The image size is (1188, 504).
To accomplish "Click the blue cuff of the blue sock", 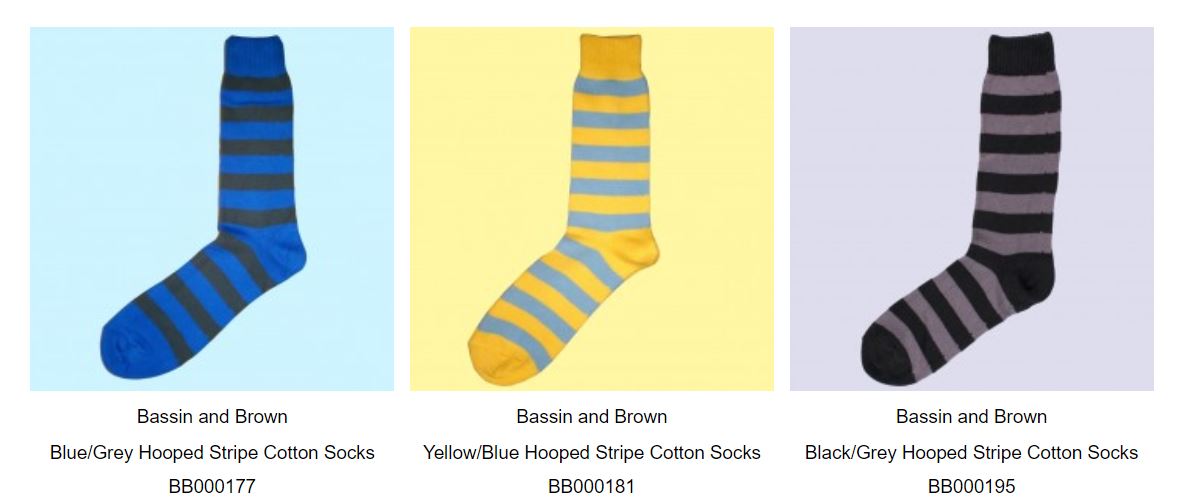I will coord(254,53).
